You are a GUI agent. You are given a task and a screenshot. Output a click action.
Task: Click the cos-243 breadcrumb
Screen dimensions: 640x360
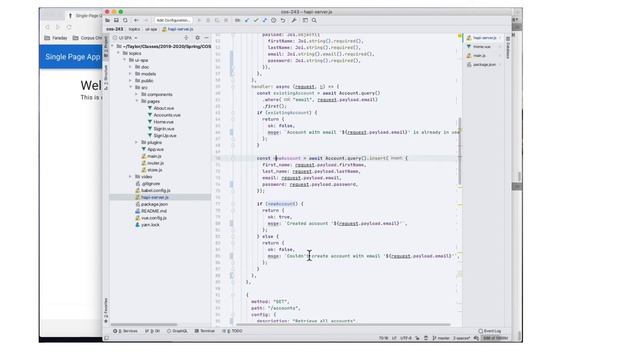[115, 29]
